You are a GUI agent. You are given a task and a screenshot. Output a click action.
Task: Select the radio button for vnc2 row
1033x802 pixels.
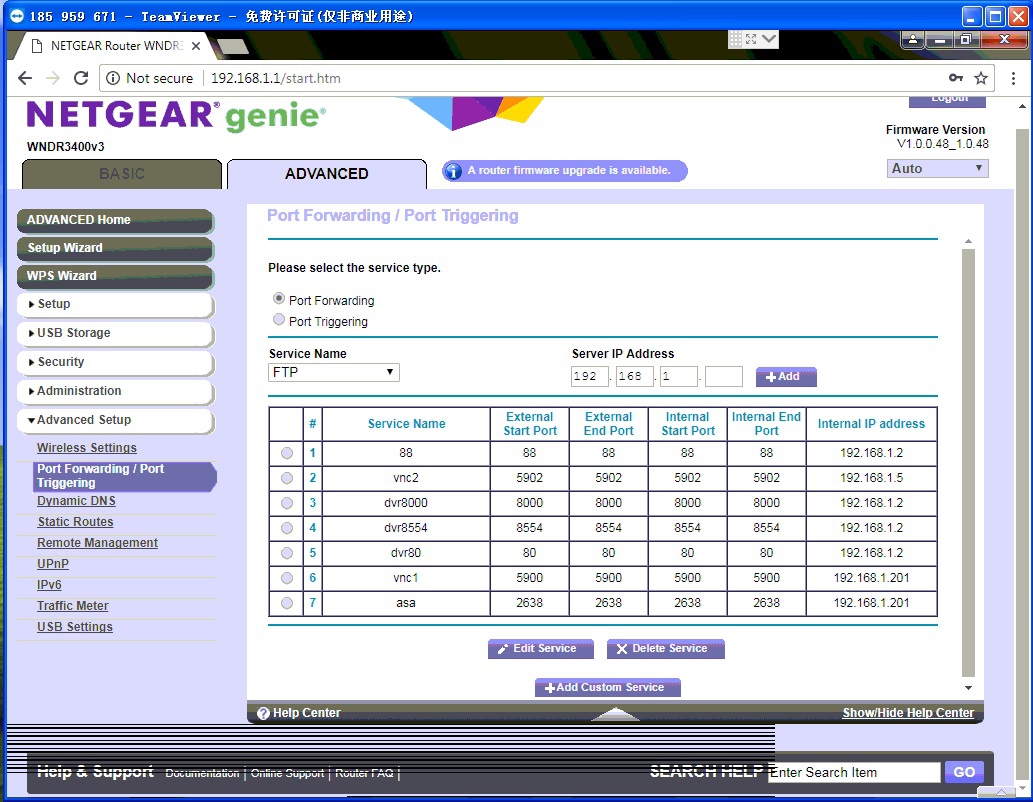click(287, 478)
